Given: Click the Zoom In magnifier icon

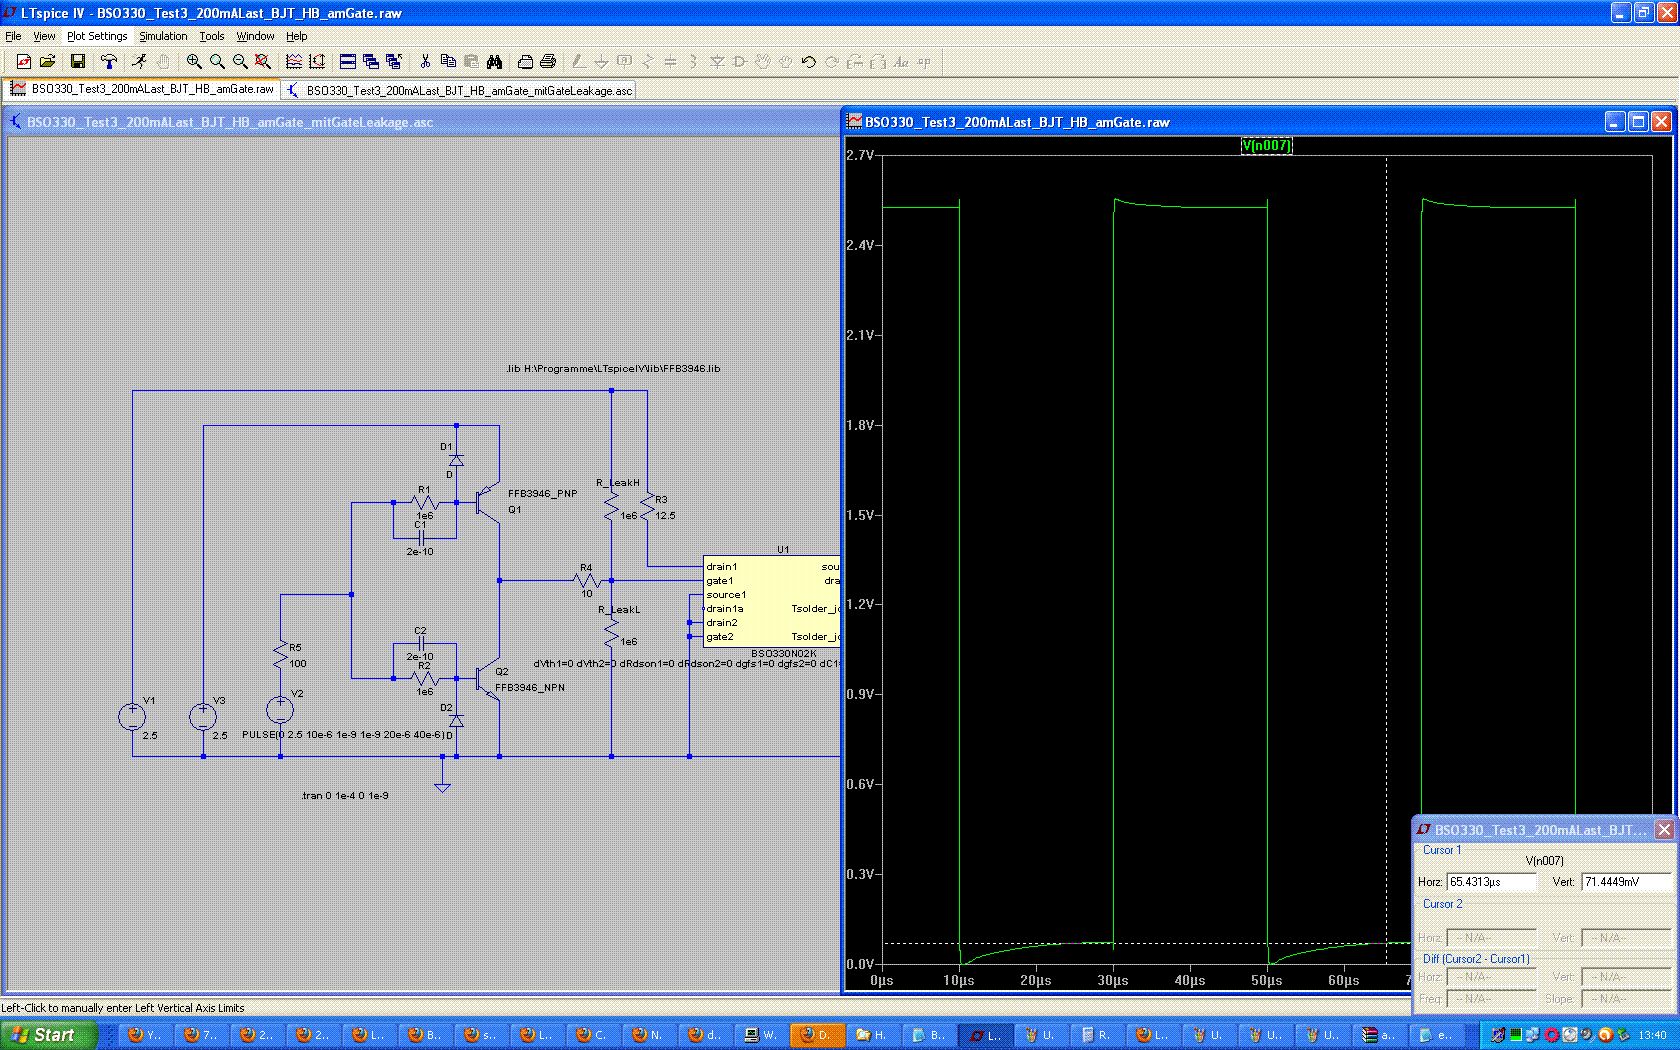Looking at the screenshot, I should tap(194, 62).
